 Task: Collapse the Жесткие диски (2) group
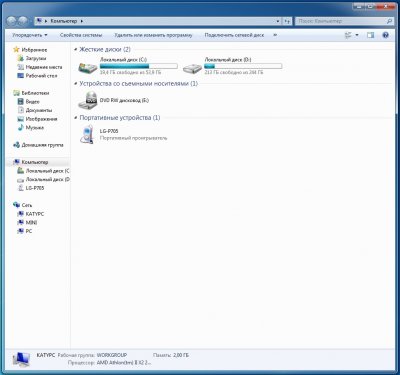pos(76,49)
